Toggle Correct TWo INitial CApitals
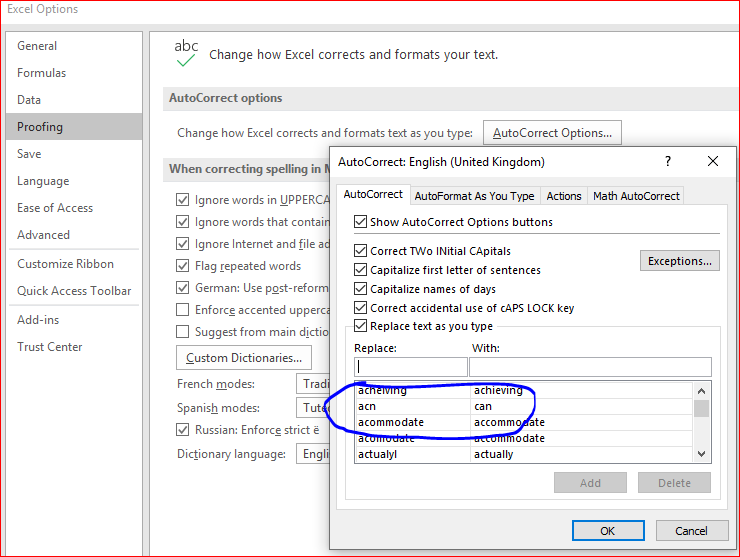This screenshot has width=740, height=557. tap(360, 251)
